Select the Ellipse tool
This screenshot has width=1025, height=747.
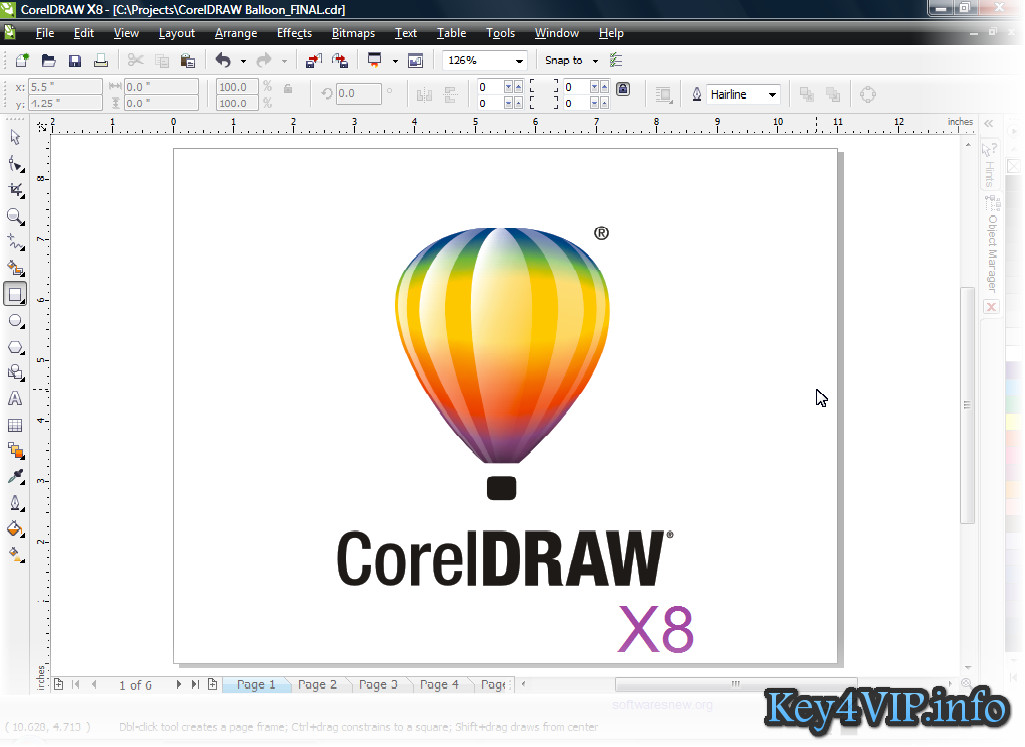click(x=15, y=321)
